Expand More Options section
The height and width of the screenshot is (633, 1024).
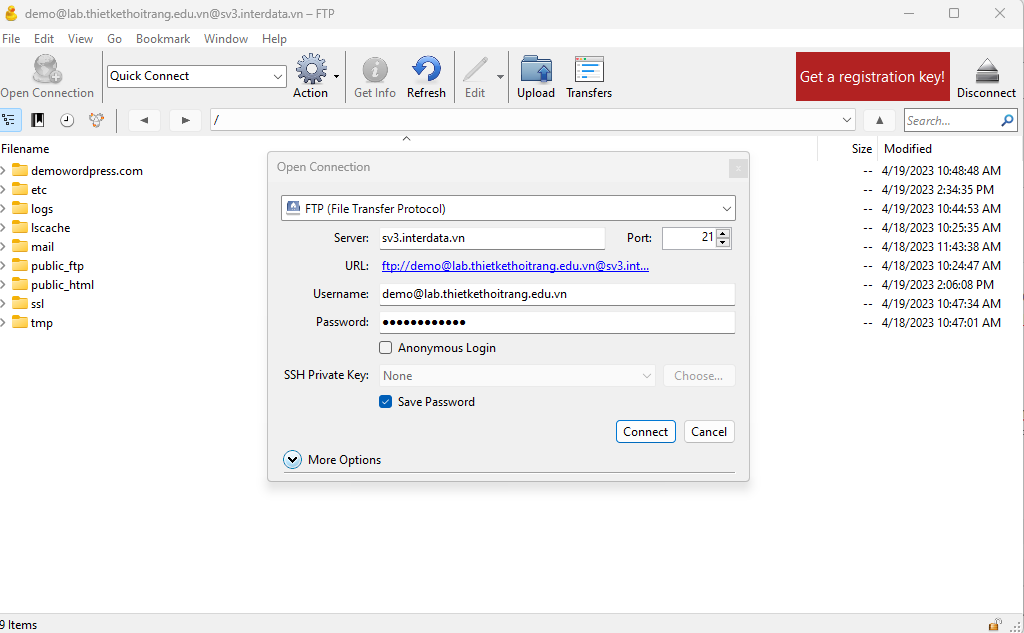click(x=293, y=460)
